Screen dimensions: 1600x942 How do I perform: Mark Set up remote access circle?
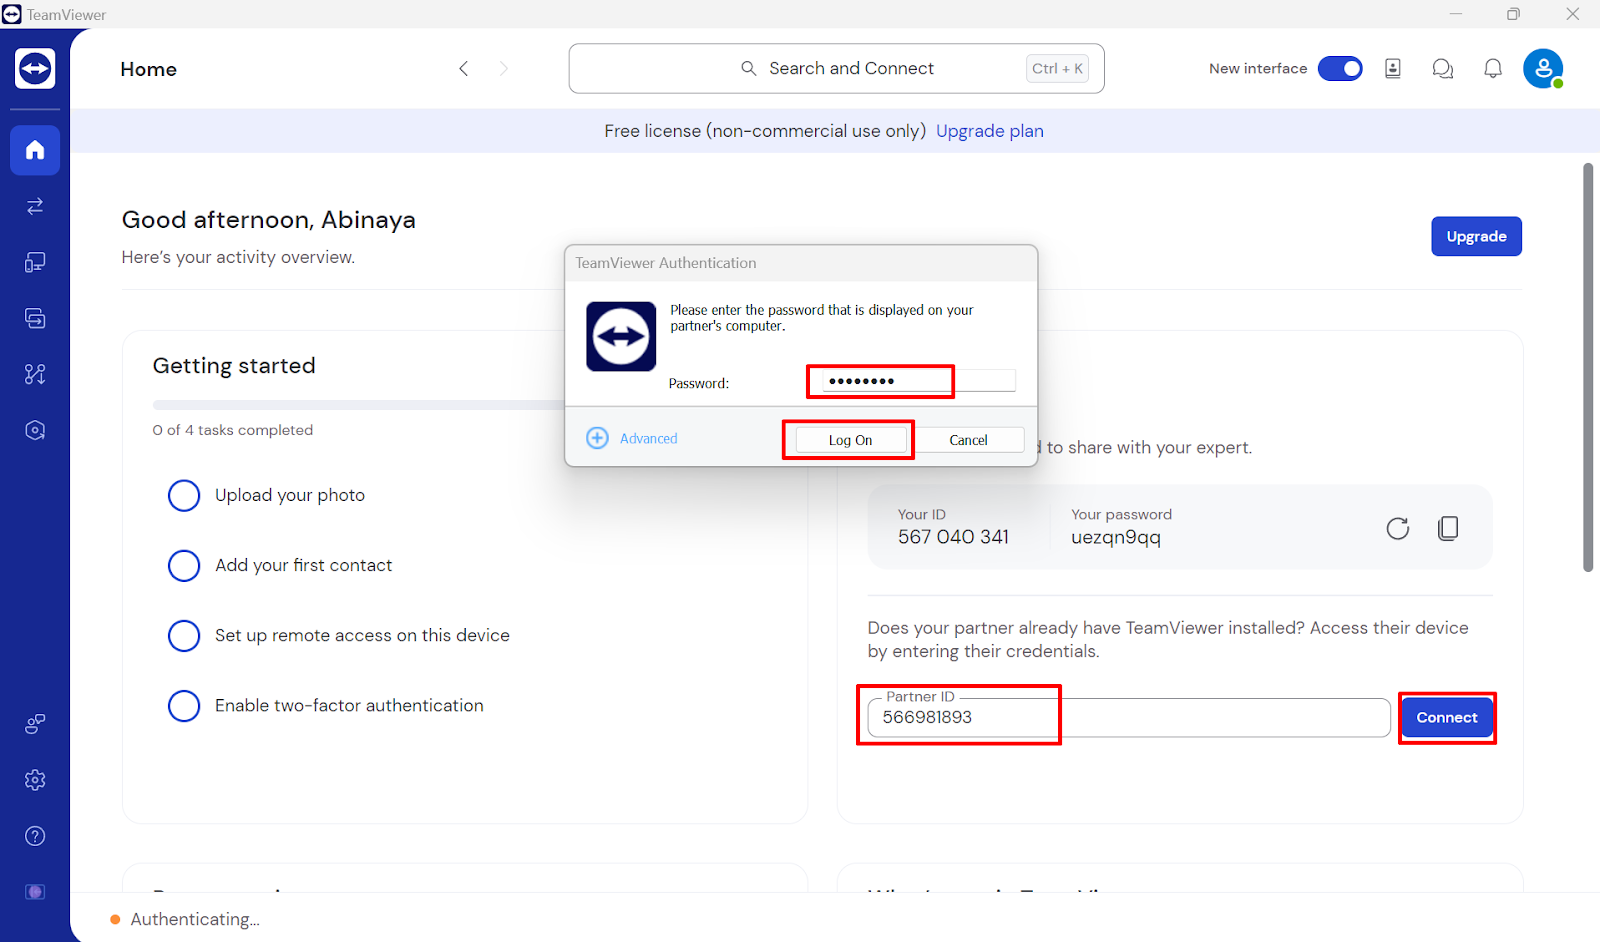[x=184, y=635]
